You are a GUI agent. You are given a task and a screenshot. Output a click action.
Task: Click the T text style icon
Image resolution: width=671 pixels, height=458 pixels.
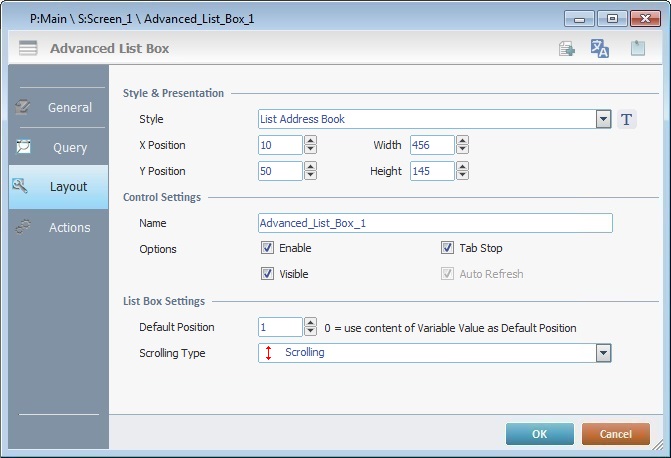(x=626, y=119)
